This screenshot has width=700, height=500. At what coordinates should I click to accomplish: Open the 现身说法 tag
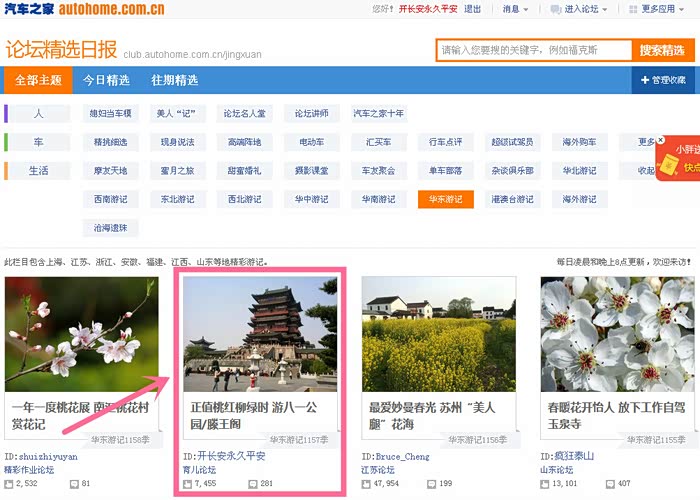(177, 142)
